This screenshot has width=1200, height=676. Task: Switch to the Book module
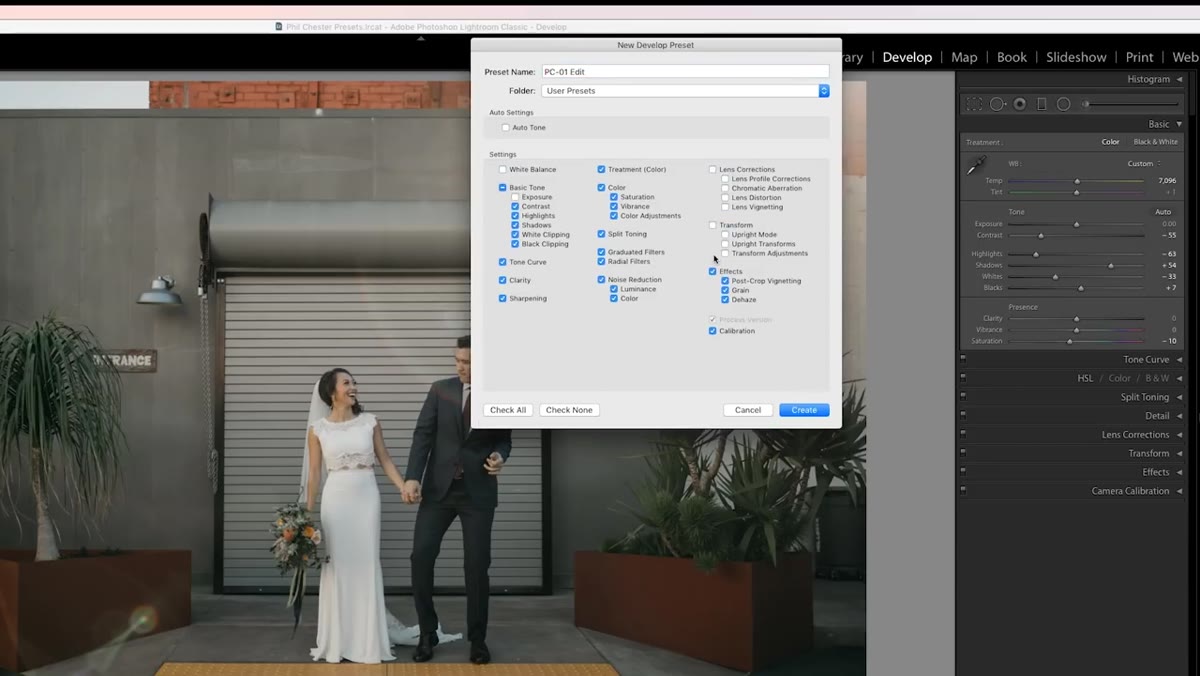1012,57
